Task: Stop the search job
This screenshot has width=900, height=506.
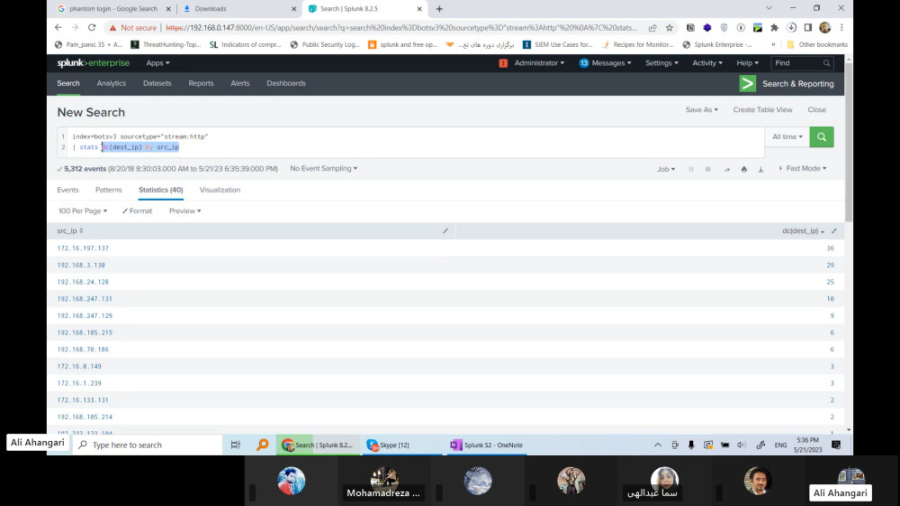Action: coord(708,169)
